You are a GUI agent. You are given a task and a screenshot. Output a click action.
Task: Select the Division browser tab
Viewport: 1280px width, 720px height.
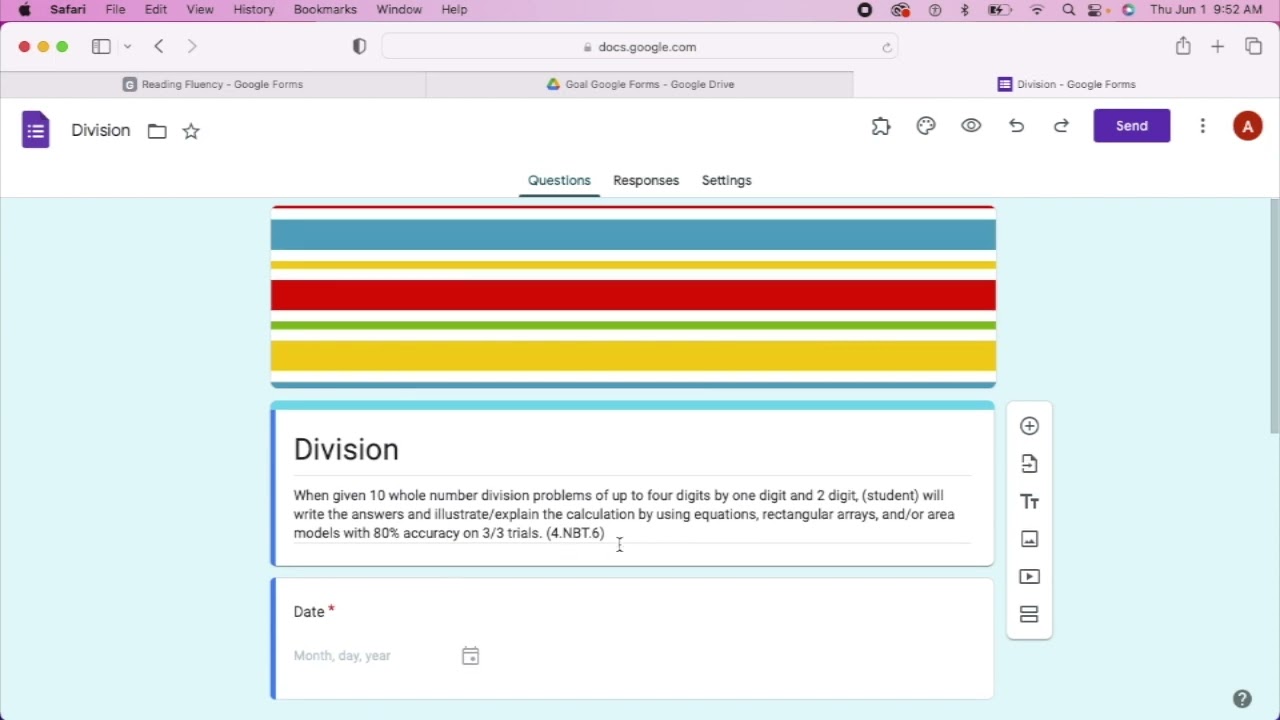click(x=1066, y=85)
